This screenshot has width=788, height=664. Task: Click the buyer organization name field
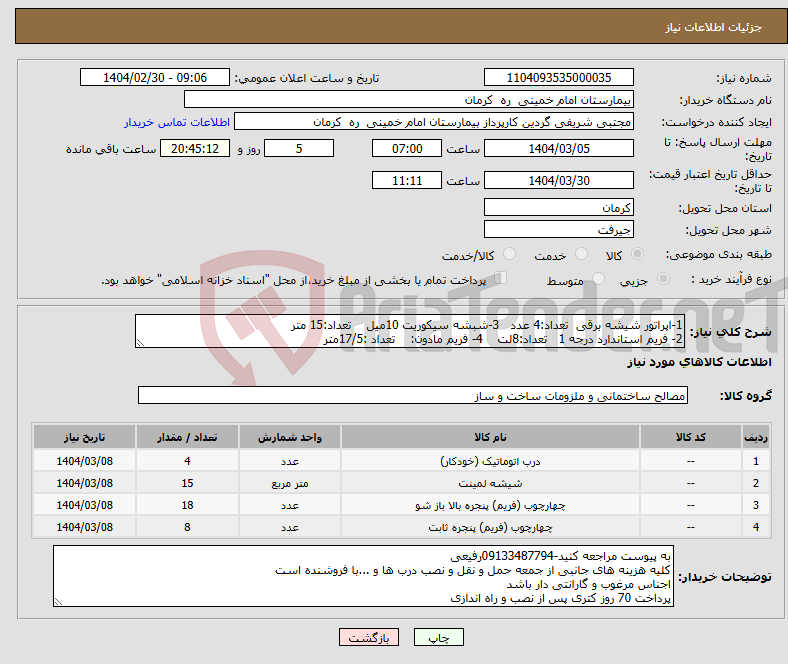(x=409, y=100)
